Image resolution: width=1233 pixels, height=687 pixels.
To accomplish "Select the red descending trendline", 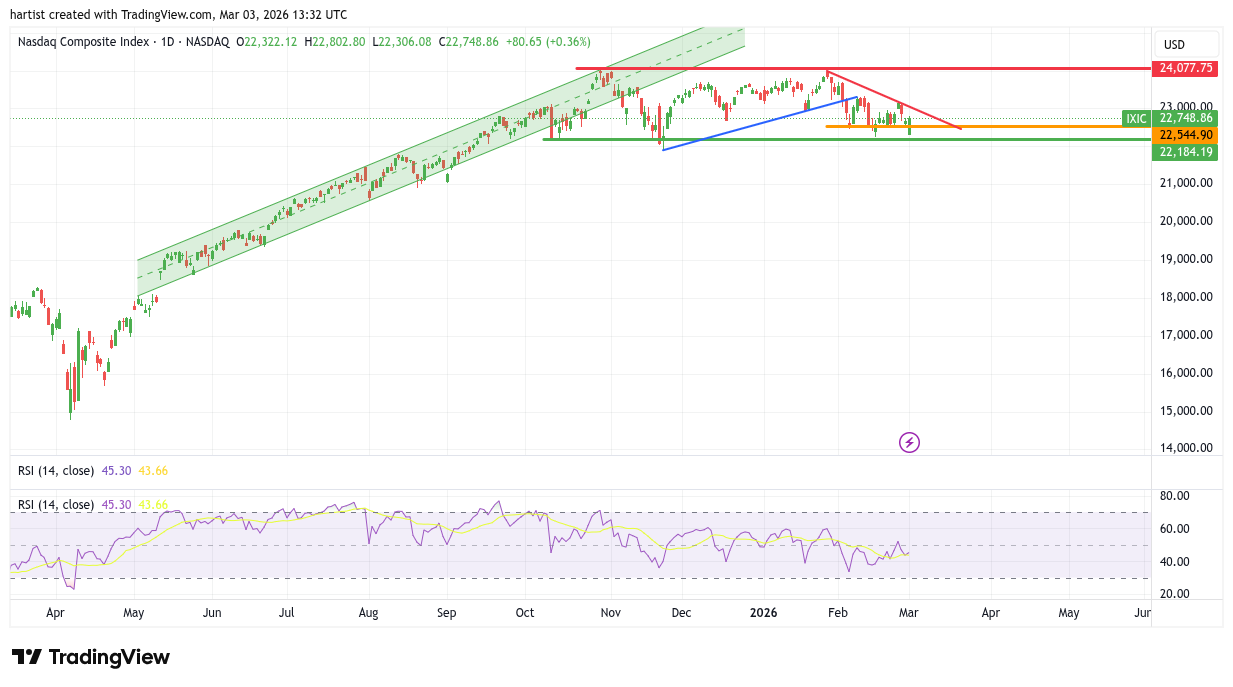I will point(900,102).
